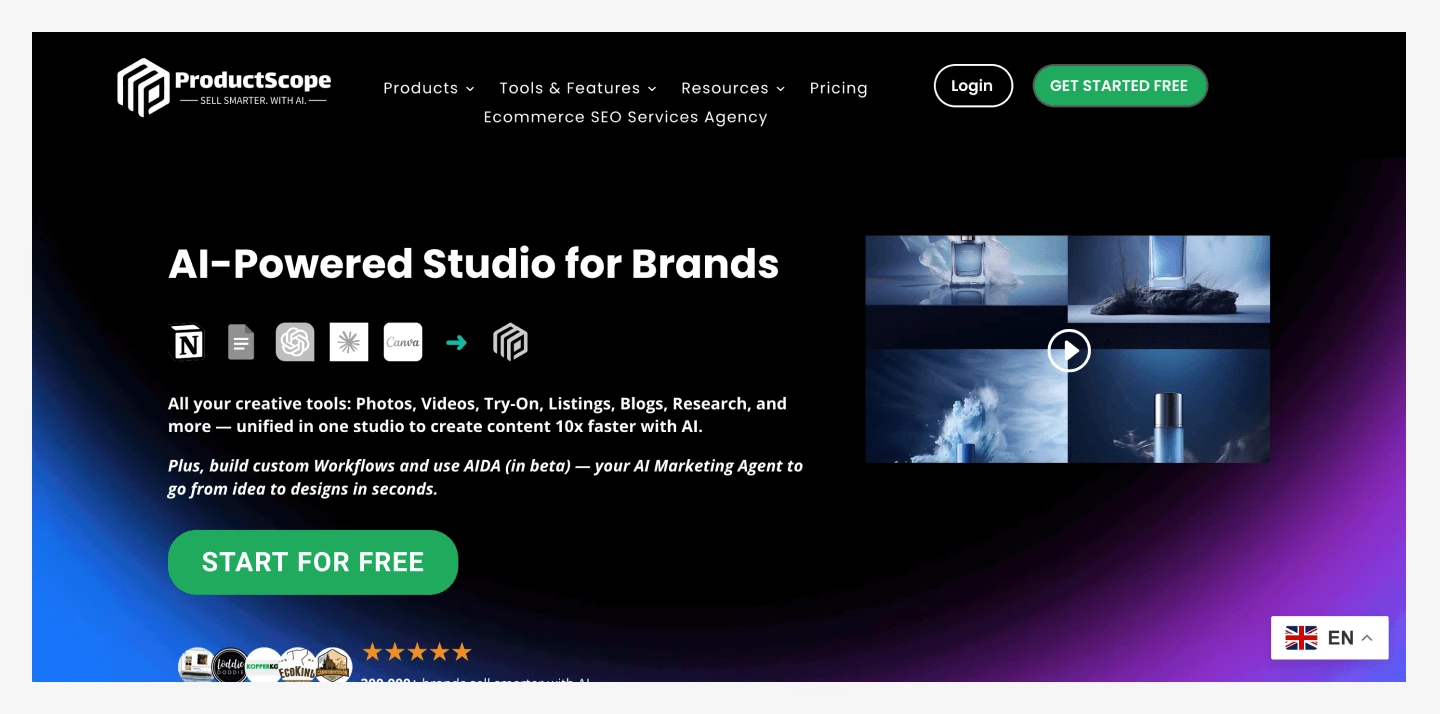Click the ChatGPT icon

[x=295, y=342]
